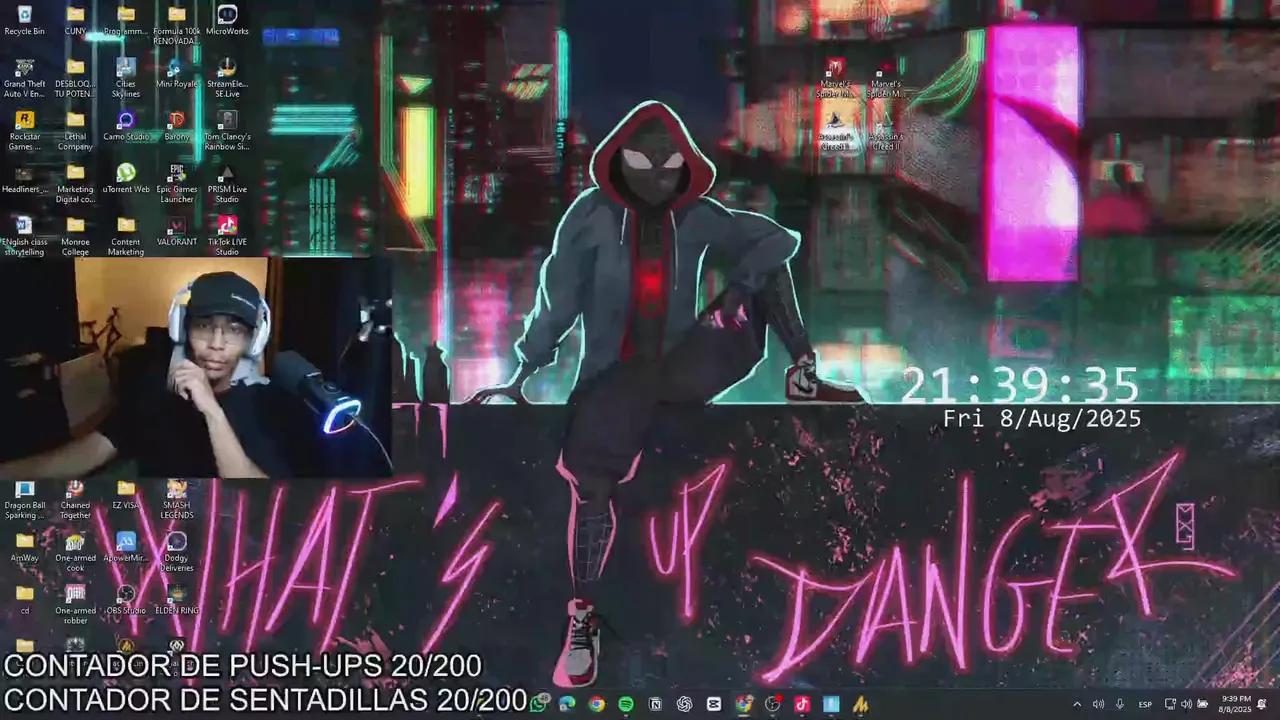Open Spotify from the taskbar
This screenshot has height=720, width=1280.
tap(626, 704)
